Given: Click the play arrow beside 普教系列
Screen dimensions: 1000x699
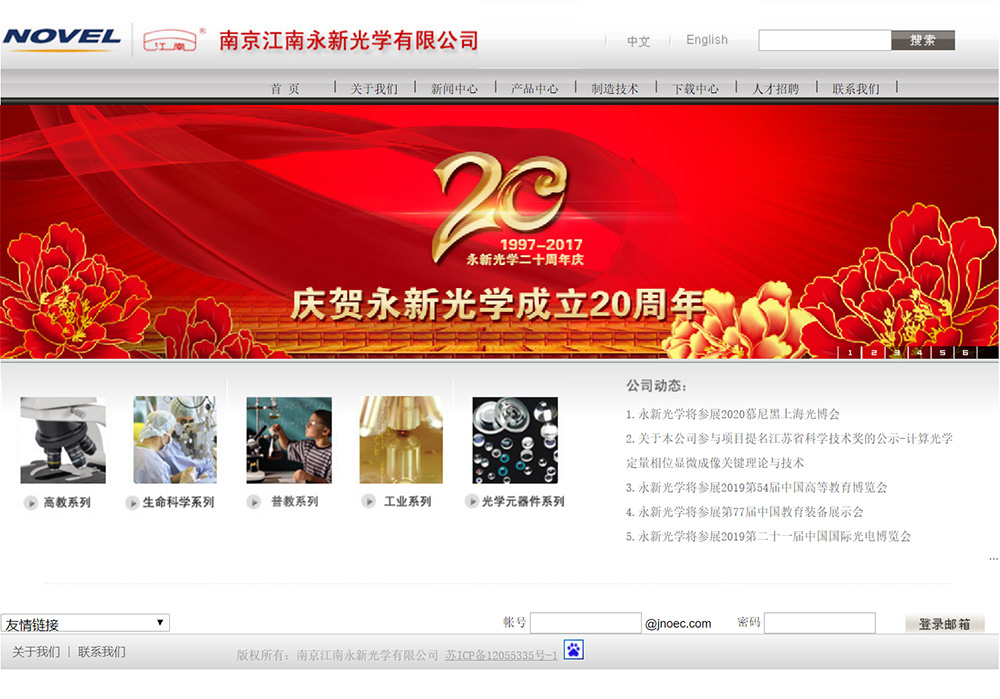Looking at the screenshot, I should (254, 502).
